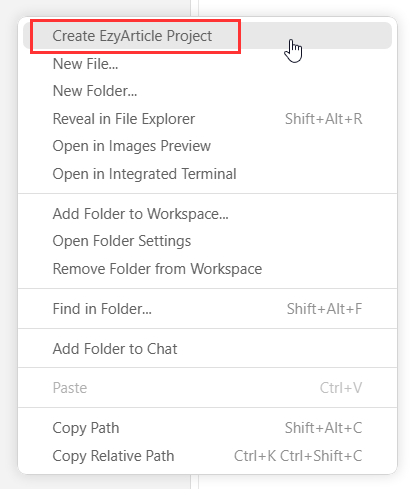Click the Shift+Alt+R shortcut label
Image resolution: width=417 pixels, height=489 pixels.
click(x=324, y=119)
